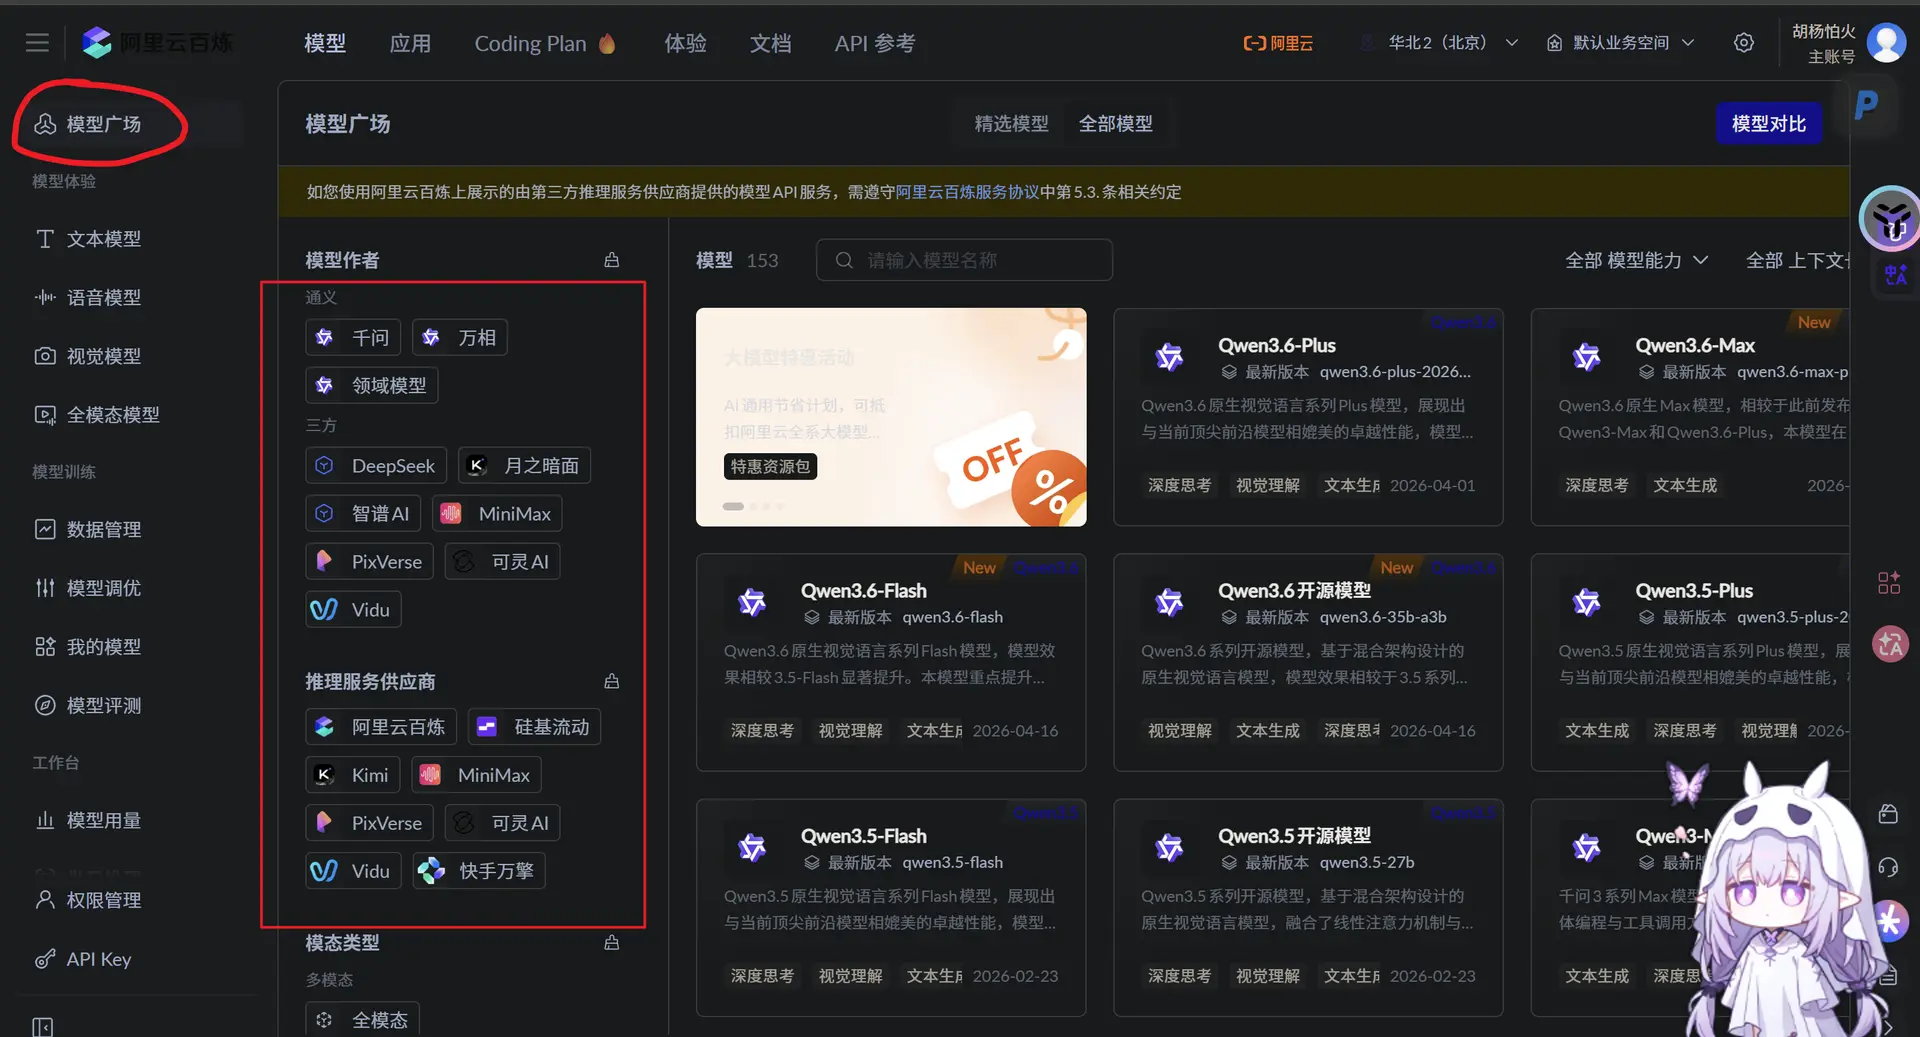Open the Coding Plan tab

point(545,43)
